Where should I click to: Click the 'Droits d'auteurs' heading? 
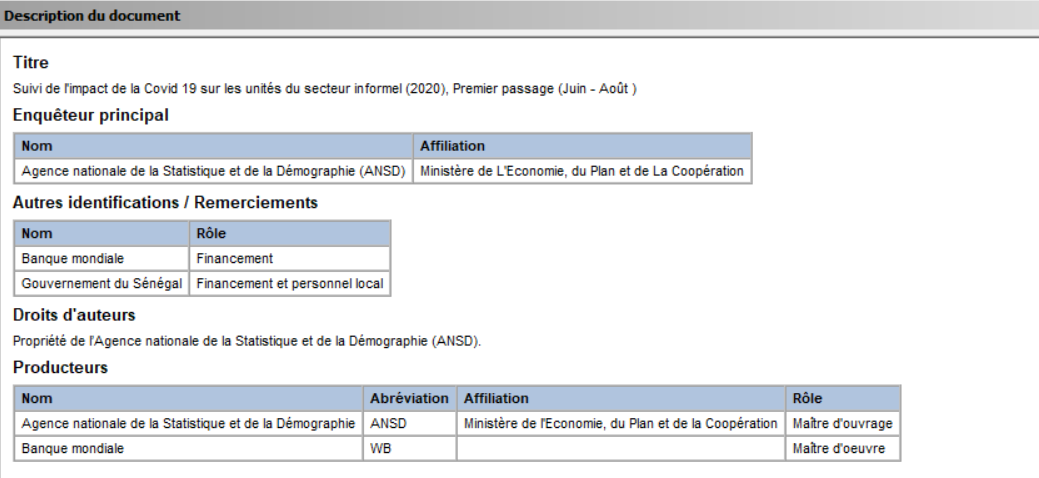coord(72,316)
